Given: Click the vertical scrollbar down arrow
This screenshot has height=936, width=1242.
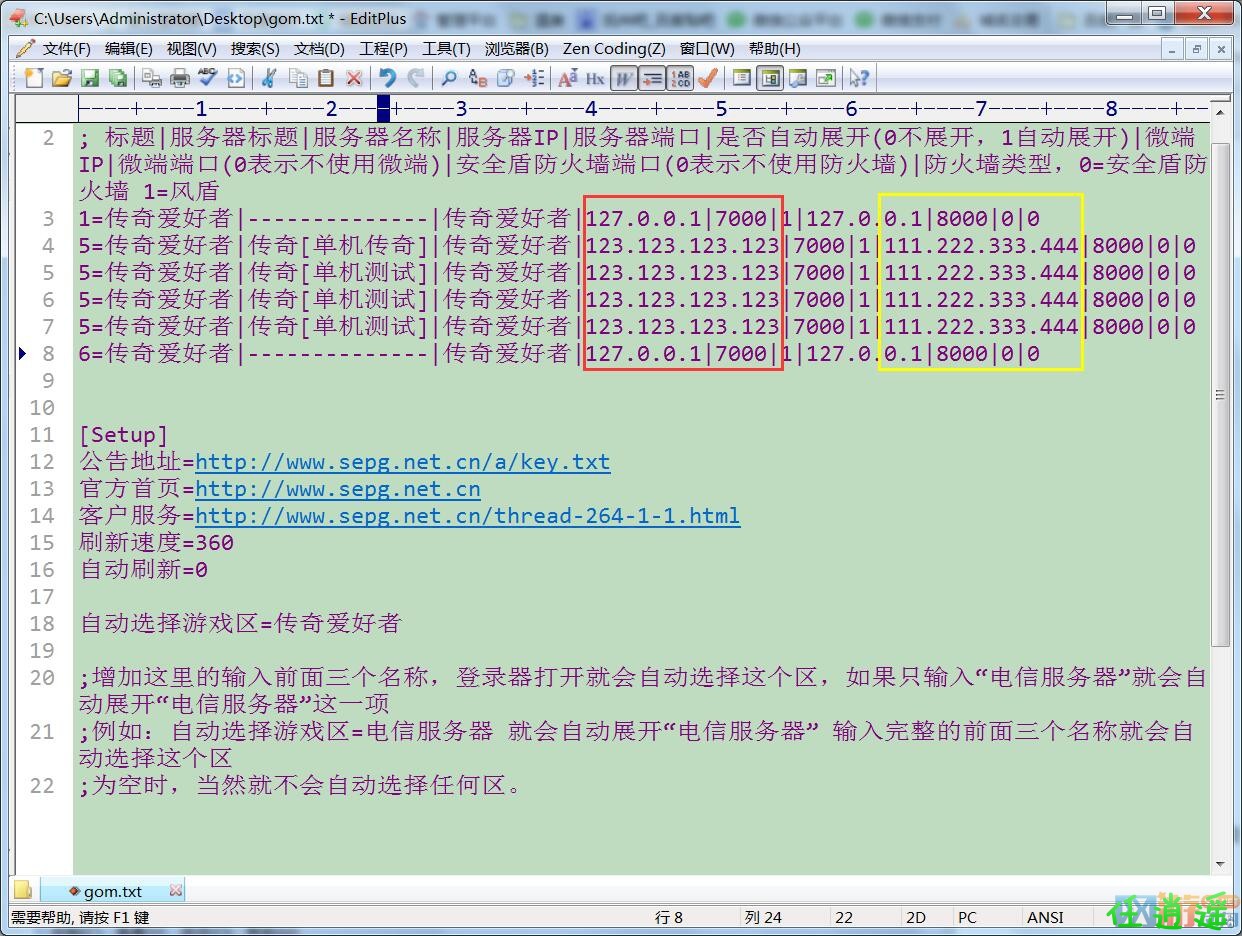Looking at the screenshot, I should click(x=1220, y=865).
